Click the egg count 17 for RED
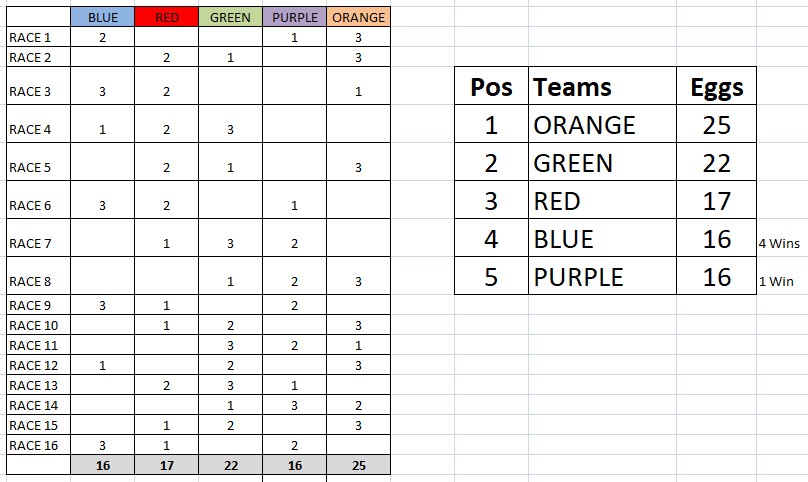 (716, 200)
